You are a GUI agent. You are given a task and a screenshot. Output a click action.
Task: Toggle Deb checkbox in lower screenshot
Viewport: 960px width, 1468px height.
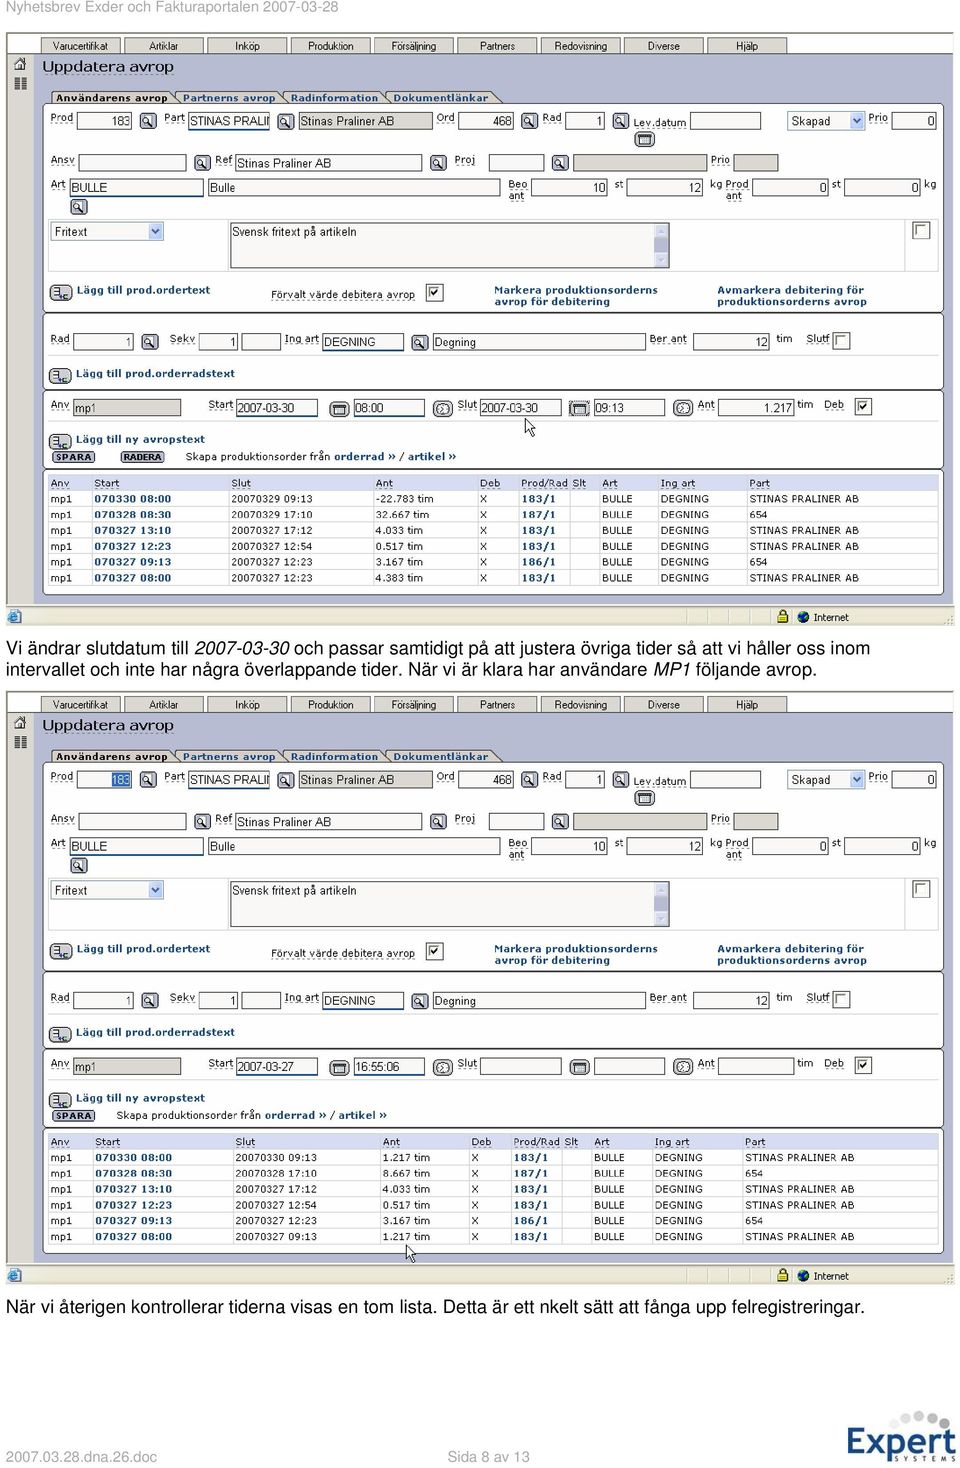pyautogui.click(x=864, y=1065)
